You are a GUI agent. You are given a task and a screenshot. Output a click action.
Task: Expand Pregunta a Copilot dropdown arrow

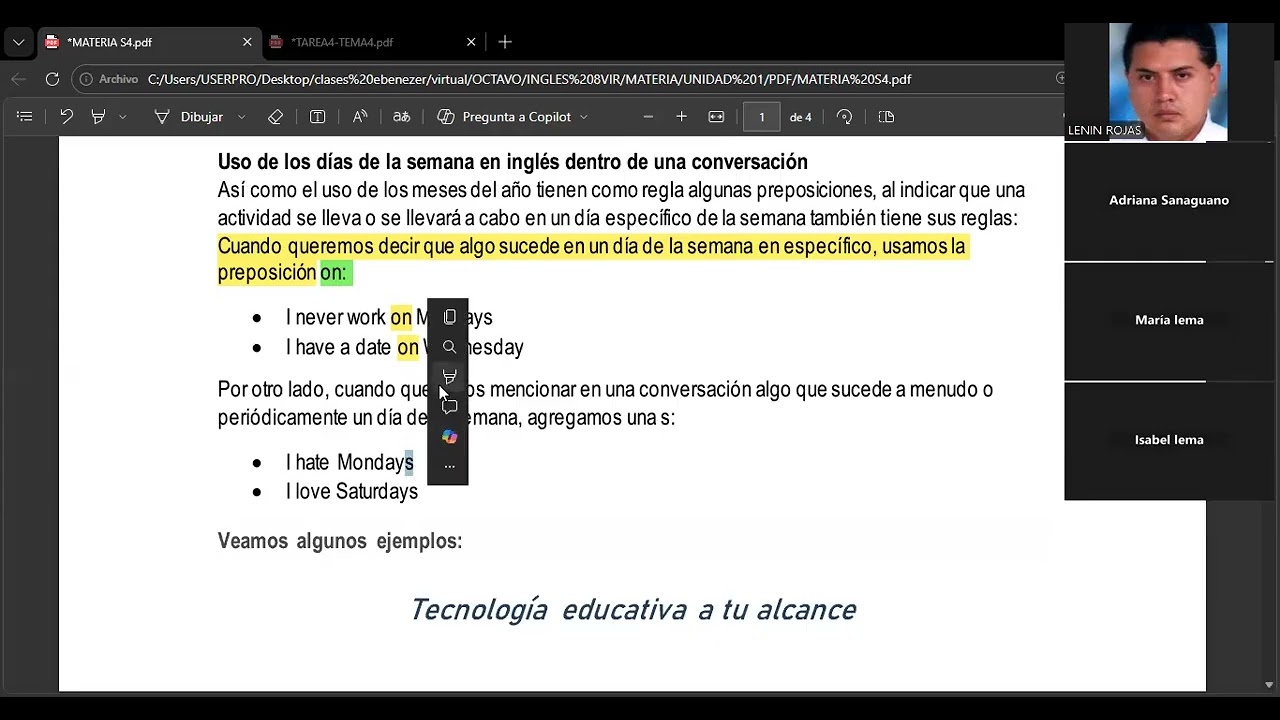point(583,117)
